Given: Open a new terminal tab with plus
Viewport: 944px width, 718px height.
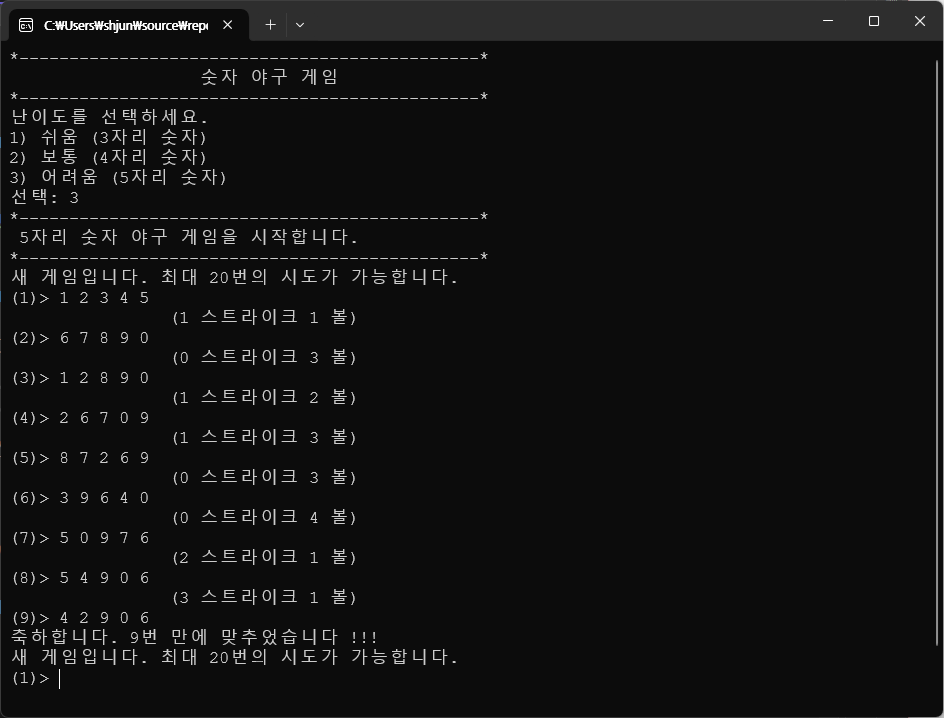Looking at the screenshot, I should coord(270,25).
